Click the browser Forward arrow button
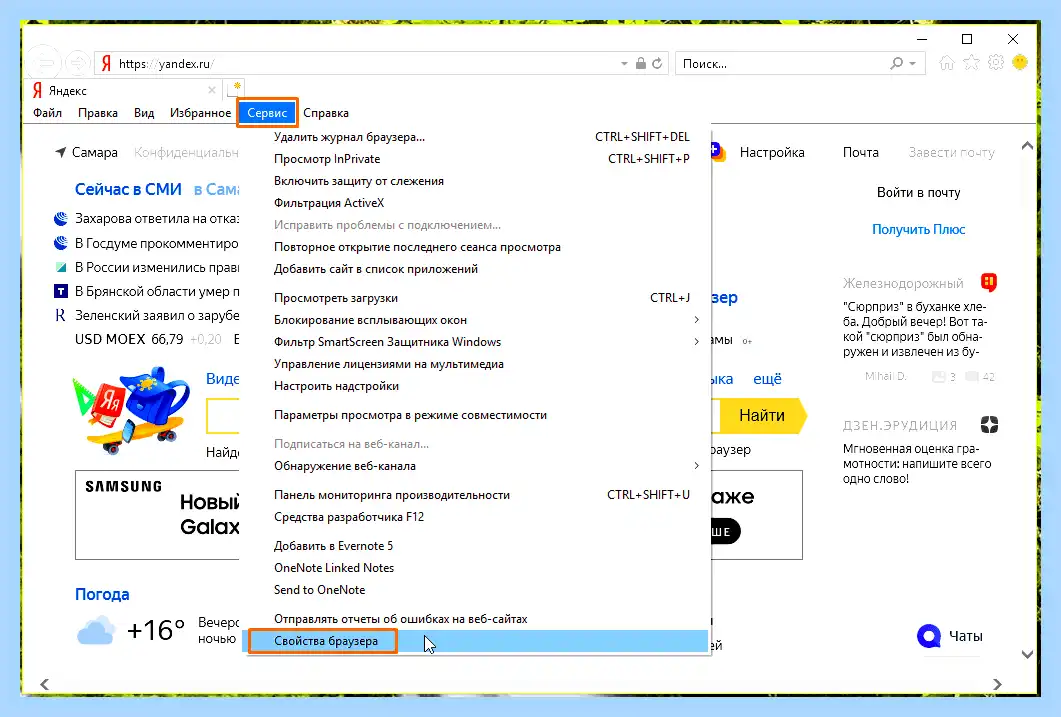The height and width of the screenshot is (717, 1061). pos(78,64)
